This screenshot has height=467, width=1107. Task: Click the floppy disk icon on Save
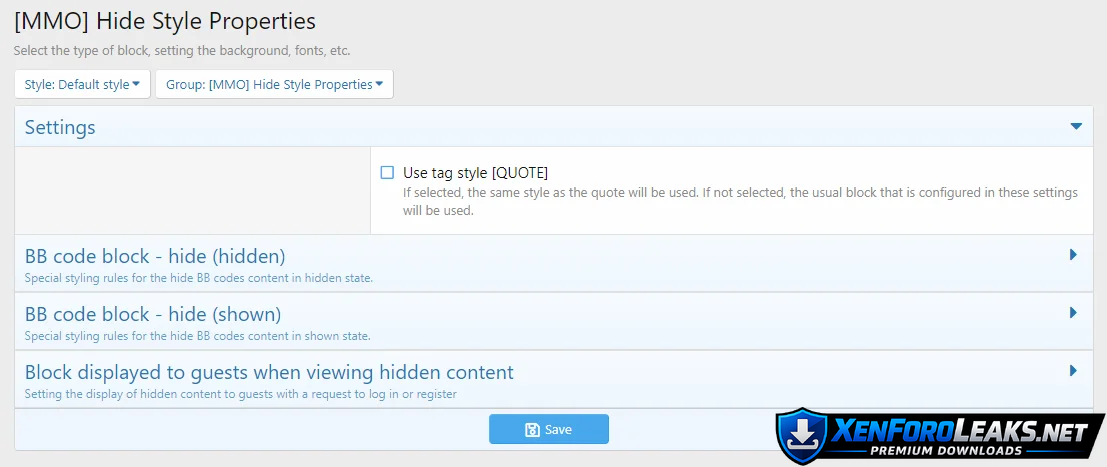coord(533,430)
